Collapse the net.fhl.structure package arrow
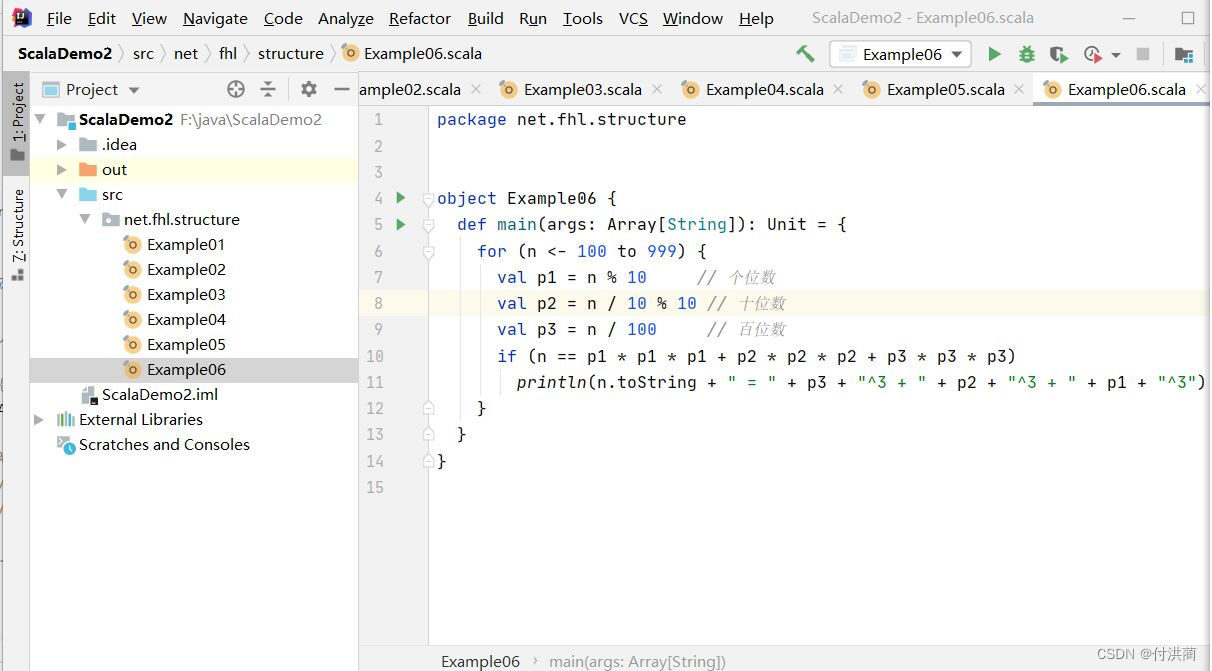Viewport: 1212px width, 671px height. [x=85, y=219]
